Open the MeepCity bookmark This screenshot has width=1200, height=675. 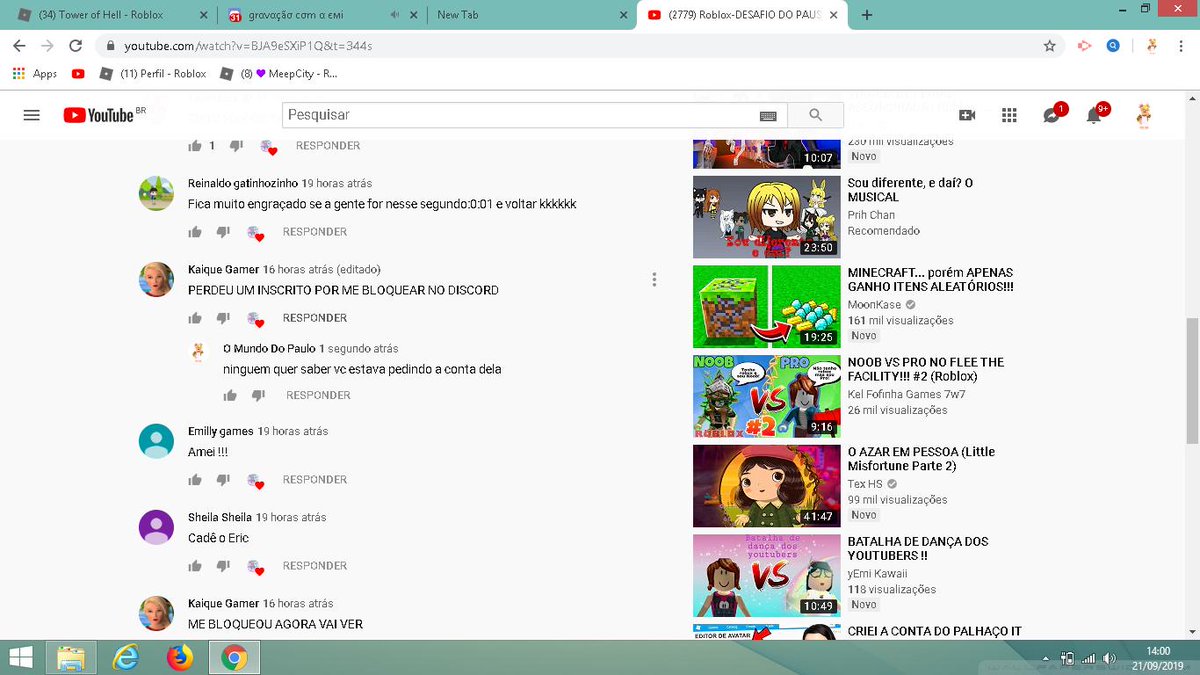pos(279,74)
